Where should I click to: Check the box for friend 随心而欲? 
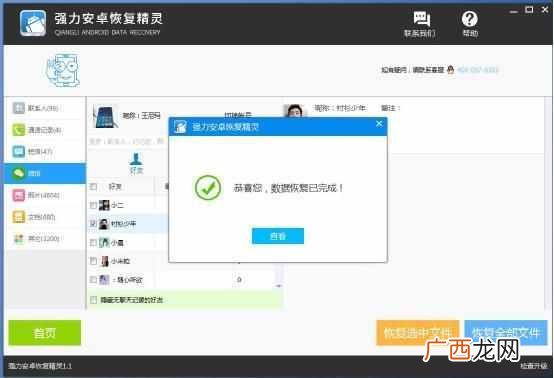pos(93,280)
